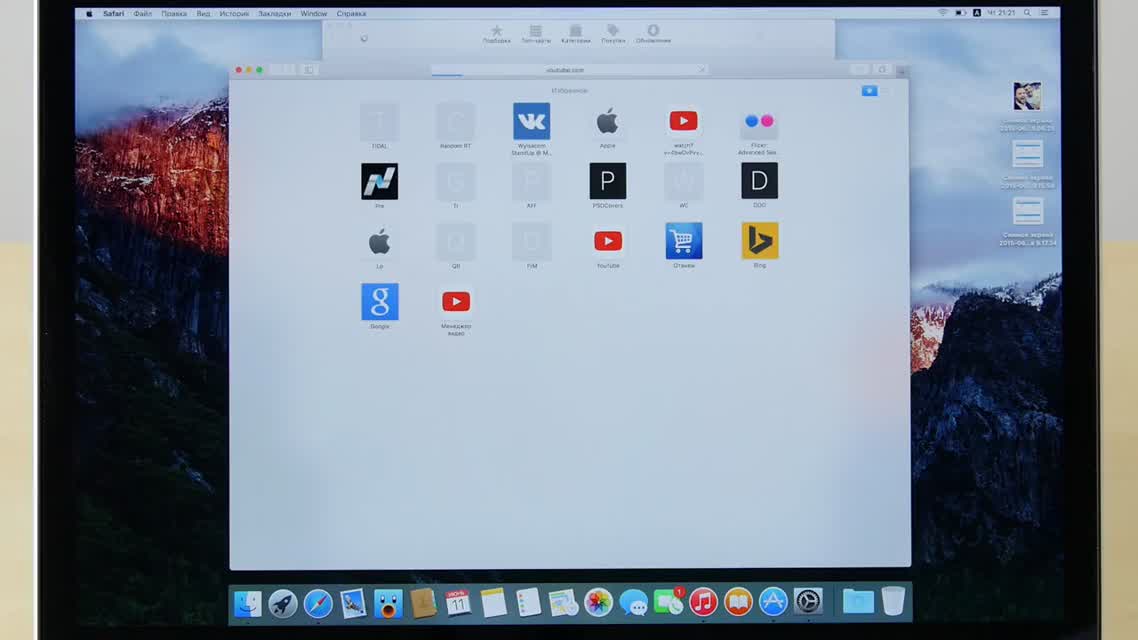Open FaceTime with notification badge in Dock
This screenshot has width=1138, height=640.
[668, 602]
